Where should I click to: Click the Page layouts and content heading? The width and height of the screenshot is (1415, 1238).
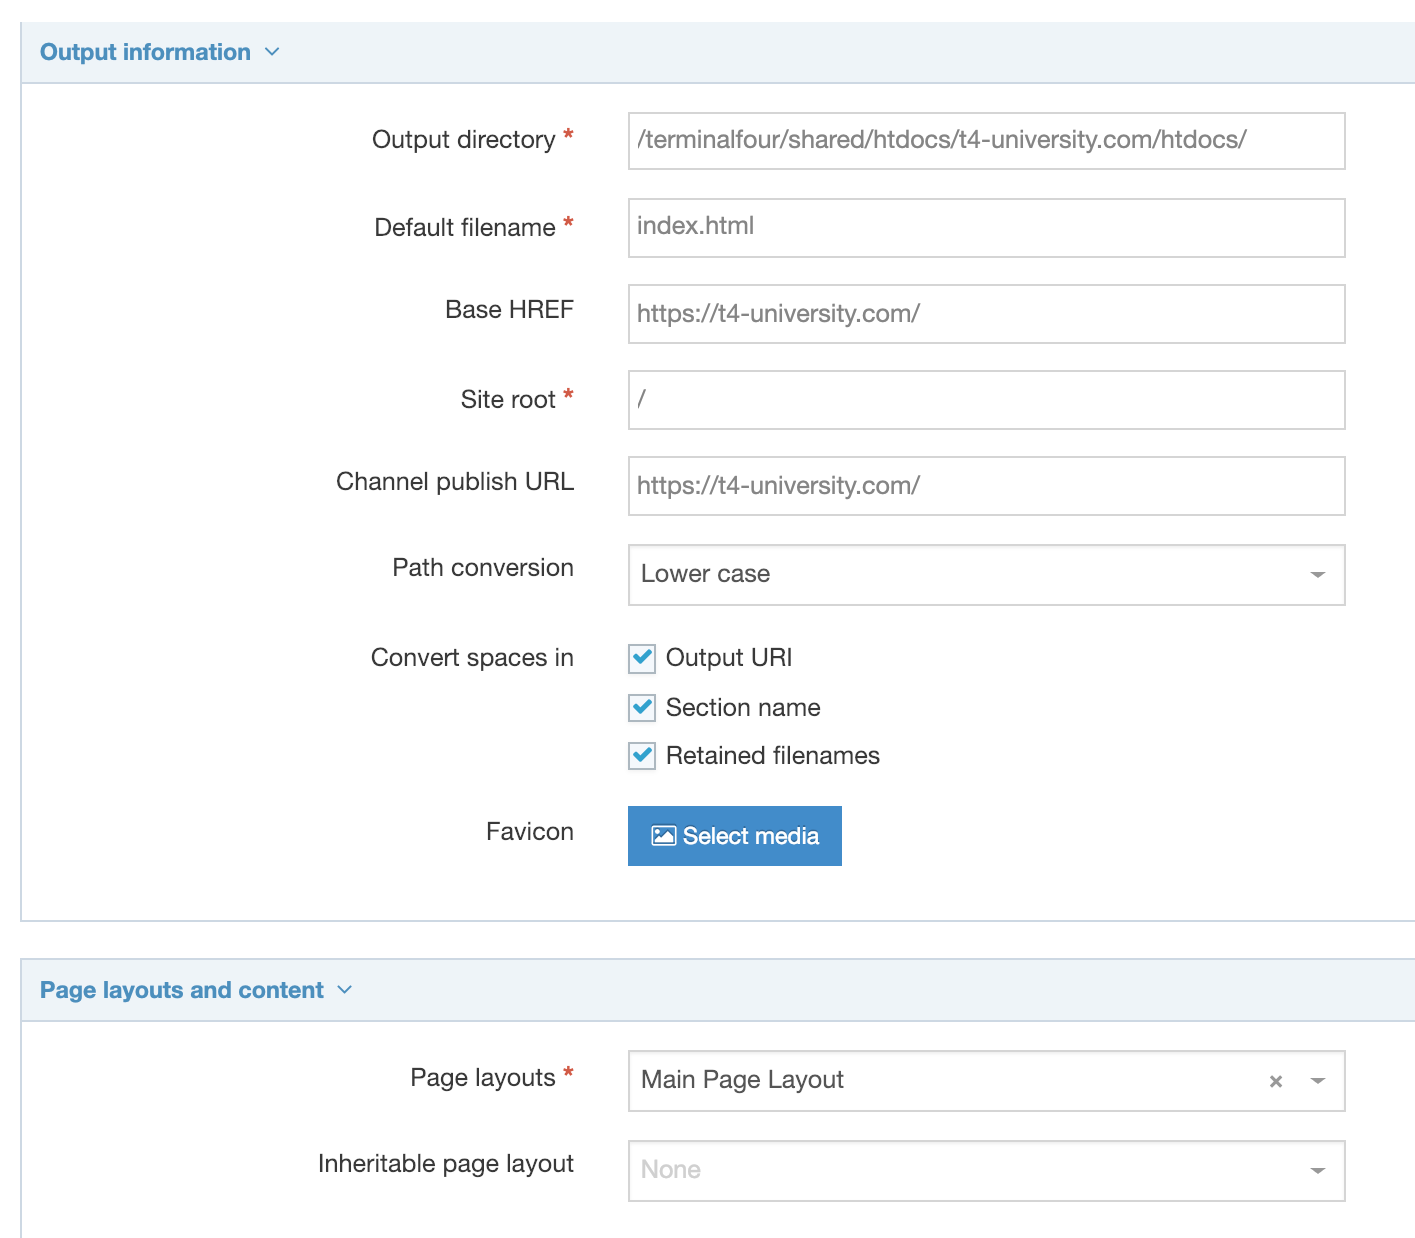(x=181, y=990)
